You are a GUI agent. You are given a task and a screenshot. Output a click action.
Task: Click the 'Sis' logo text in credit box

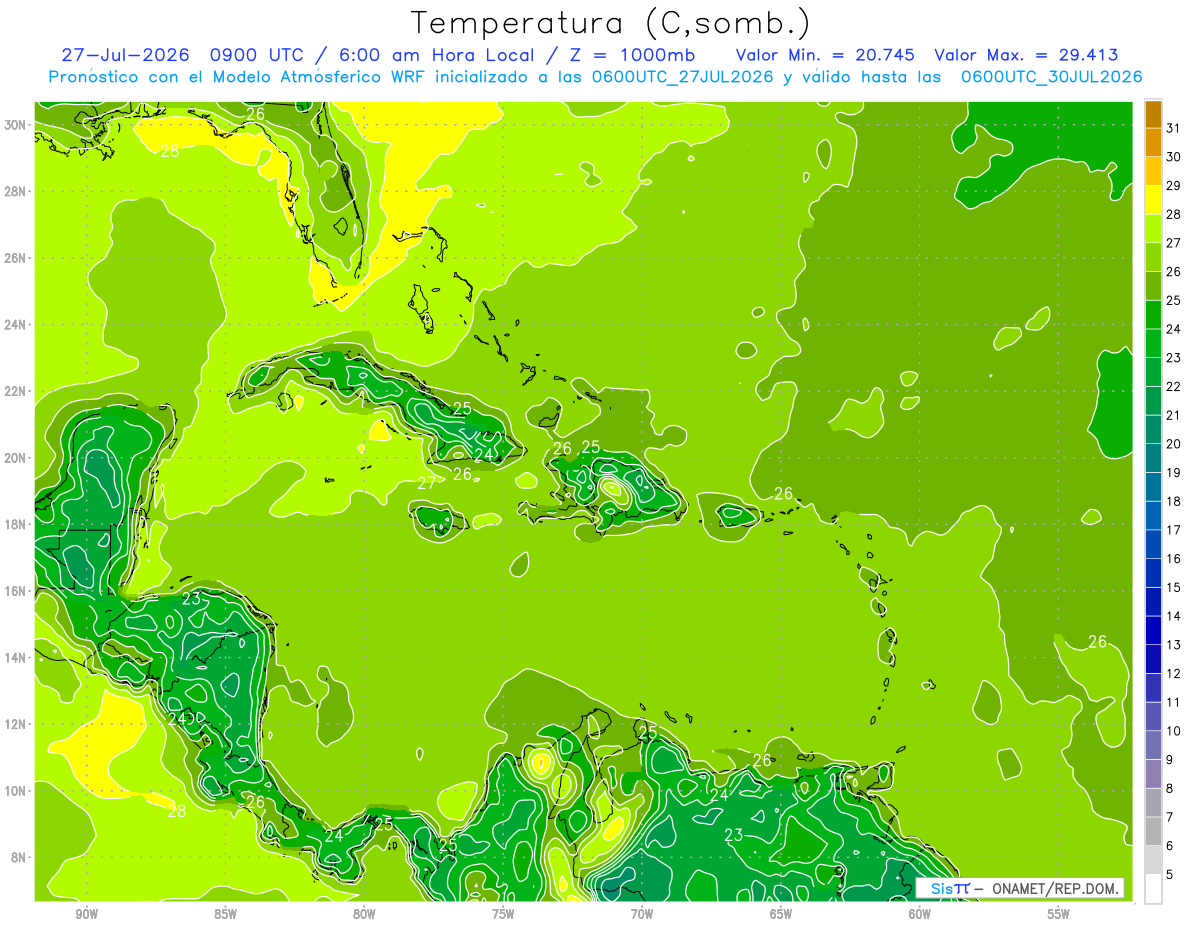pos(941,888)
